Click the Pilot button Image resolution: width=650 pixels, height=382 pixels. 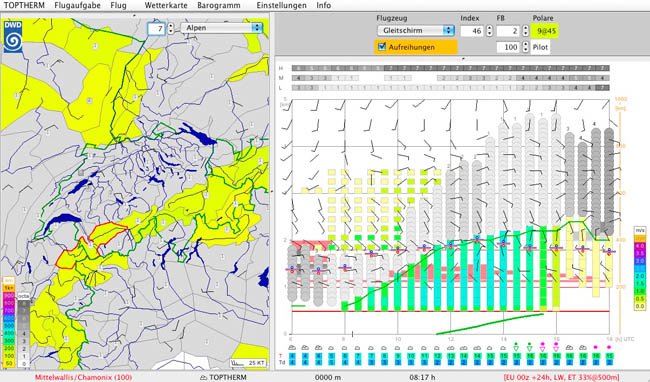(x=541, y=47)
